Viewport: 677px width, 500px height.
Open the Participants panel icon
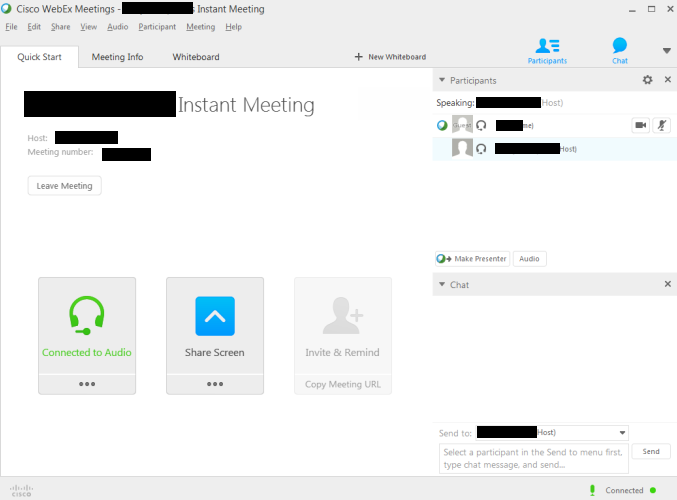[547, 51]
